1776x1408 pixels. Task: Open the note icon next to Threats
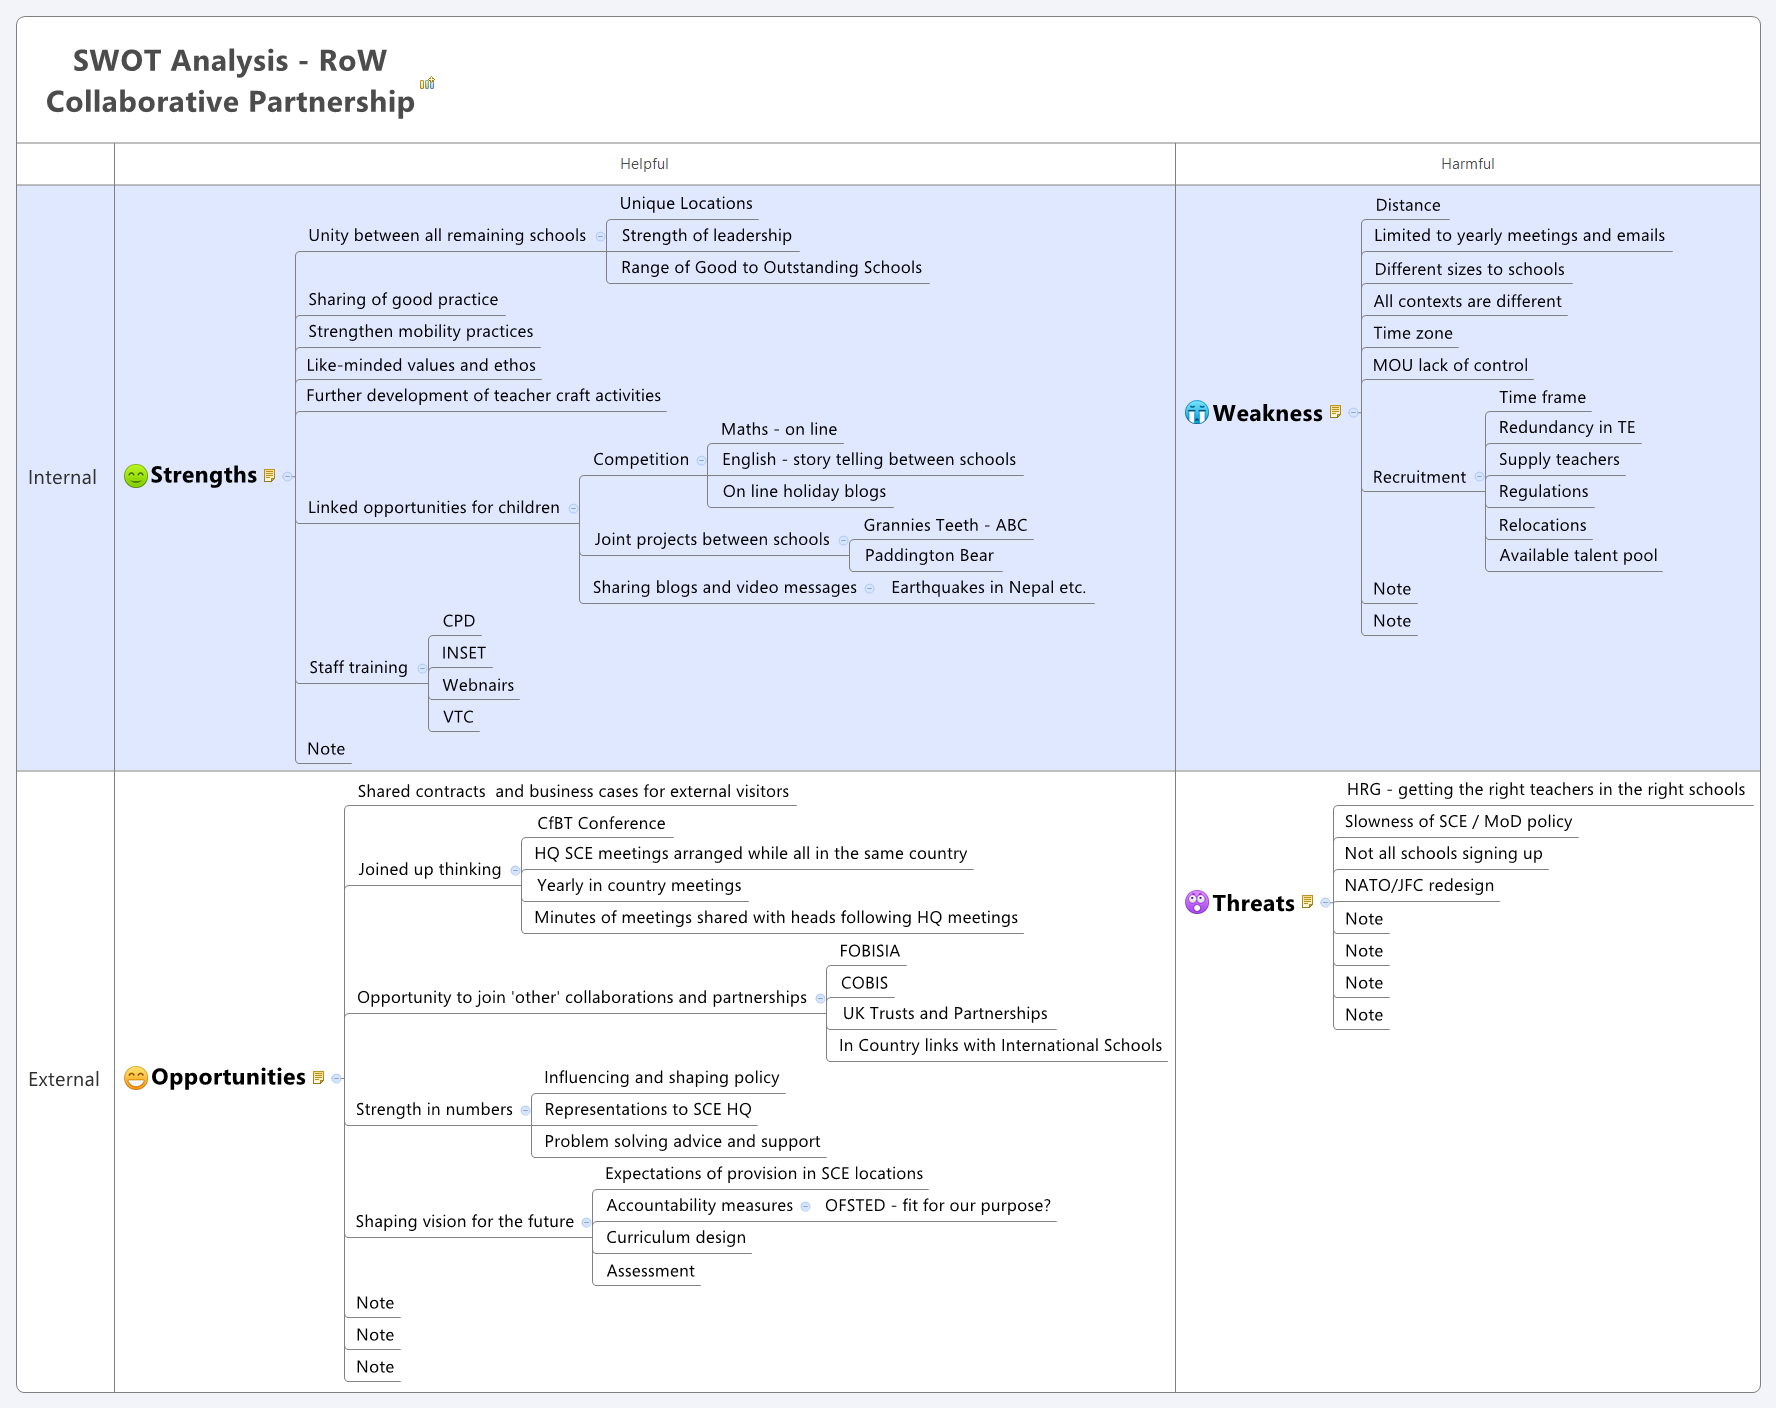[x=1309, y=901]
